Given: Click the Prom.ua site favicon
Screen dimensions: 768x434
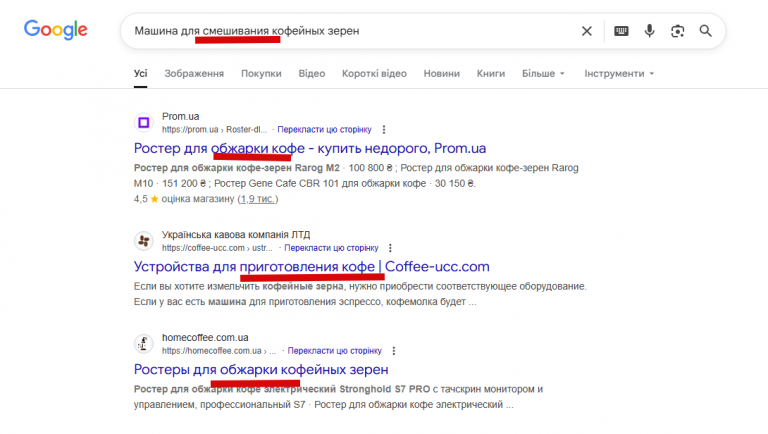Looking at the screenshot, I should (x=144, y=122).
